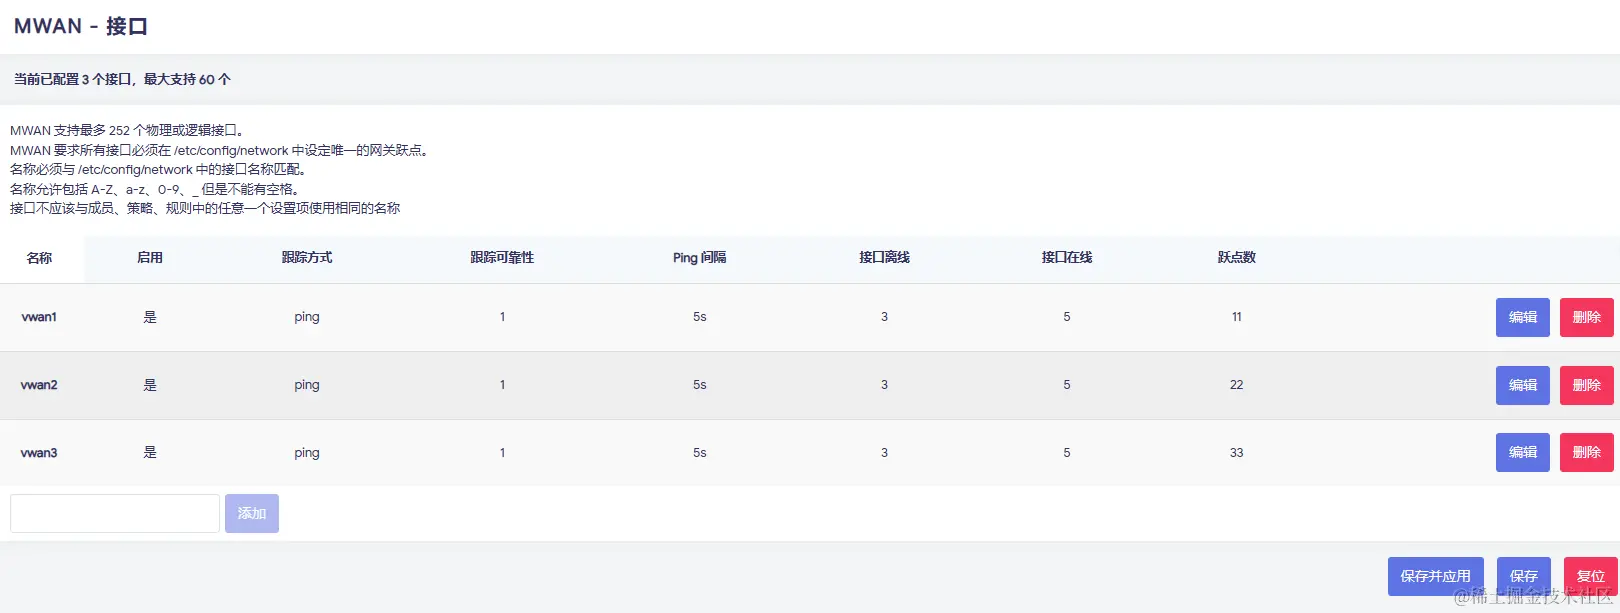The height and width of the screenshot is (613, 1620).
Task: Select the 接口在线 column header
Action: coord(1067,258)
